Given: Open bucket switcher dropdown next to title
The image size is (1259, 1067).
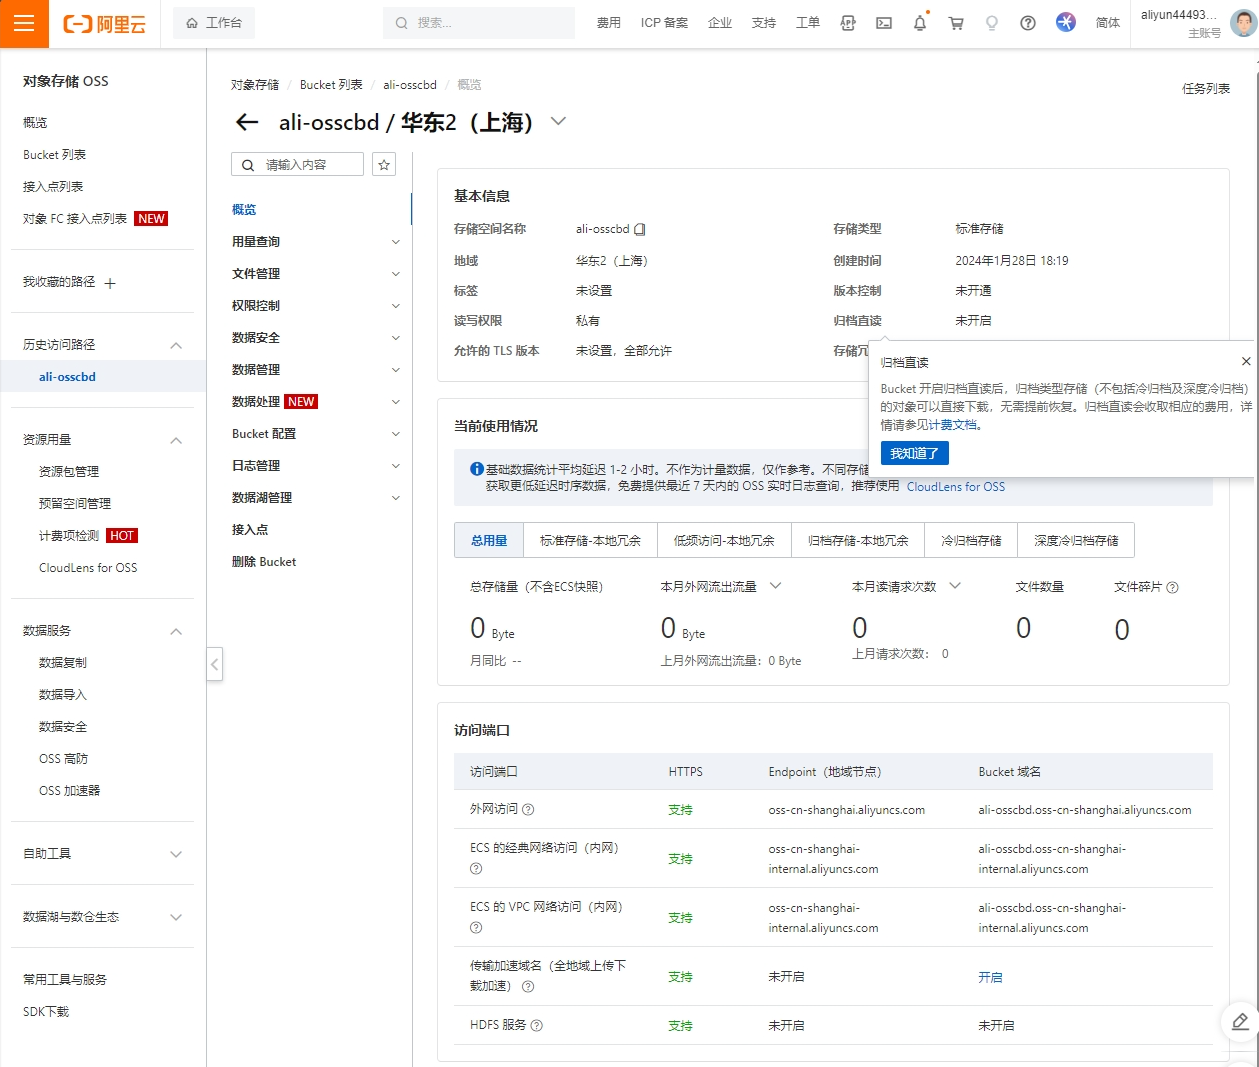Looking at the screenshot, I should click(x=558, y=122).
